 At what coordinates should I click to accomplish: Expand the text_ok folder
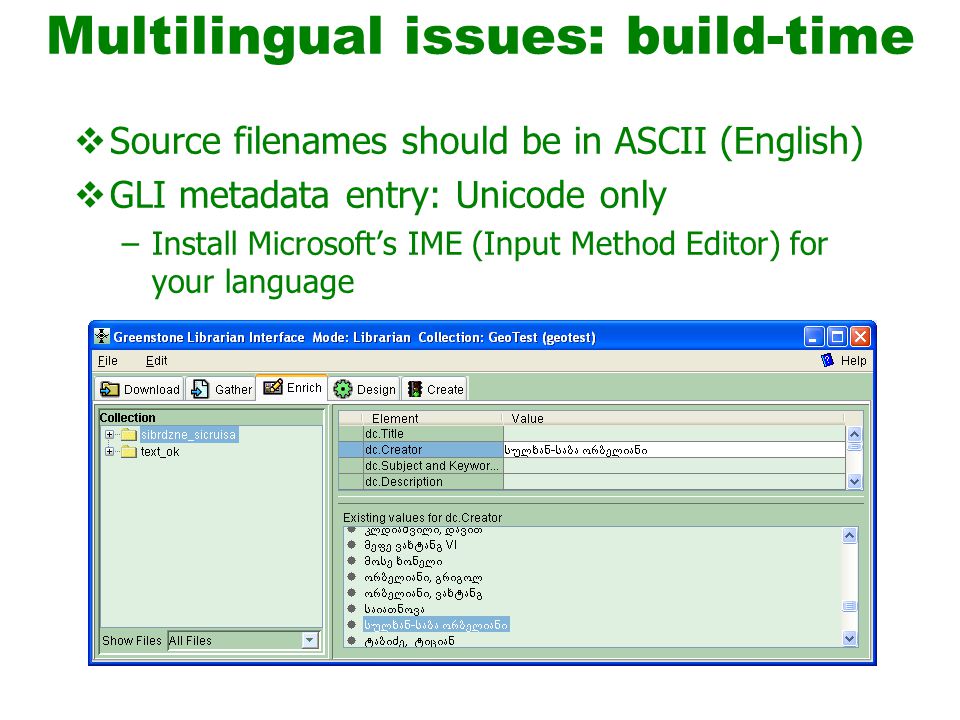tap(109, 452)
